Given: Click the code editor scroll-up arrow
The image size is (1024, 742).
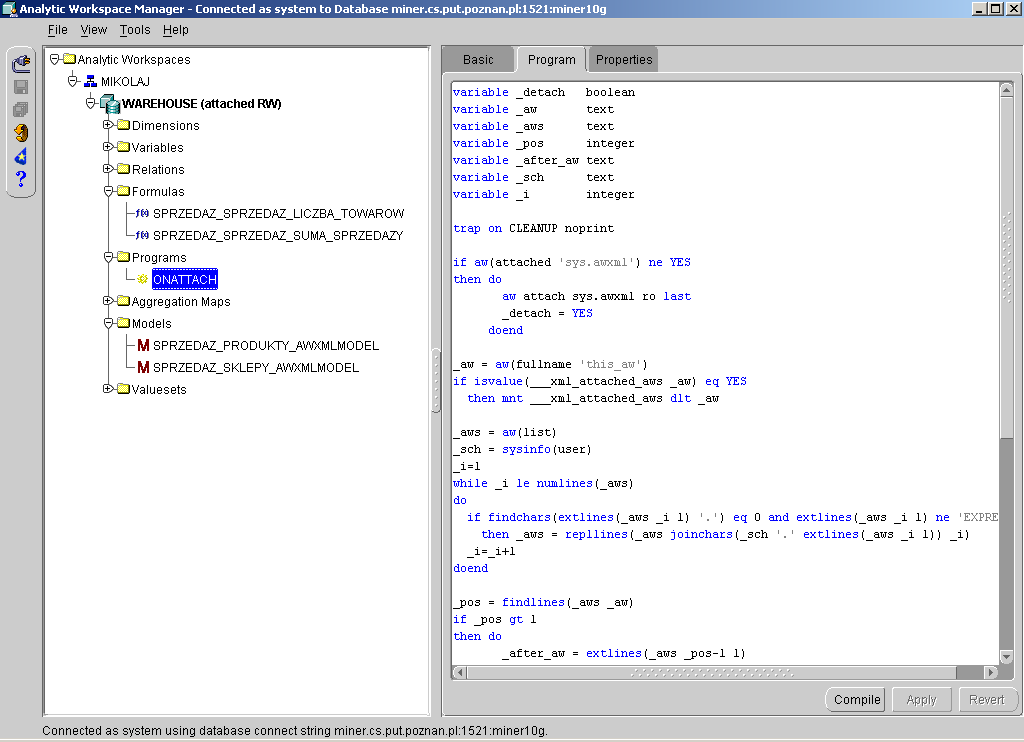Looking at the screenshot, I should pos(1006,91).
